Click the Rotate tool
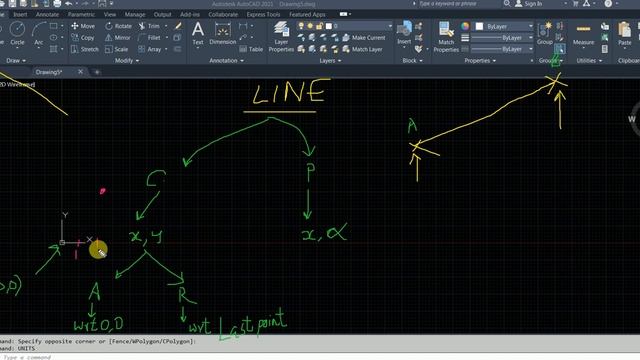 click(118, 26)
